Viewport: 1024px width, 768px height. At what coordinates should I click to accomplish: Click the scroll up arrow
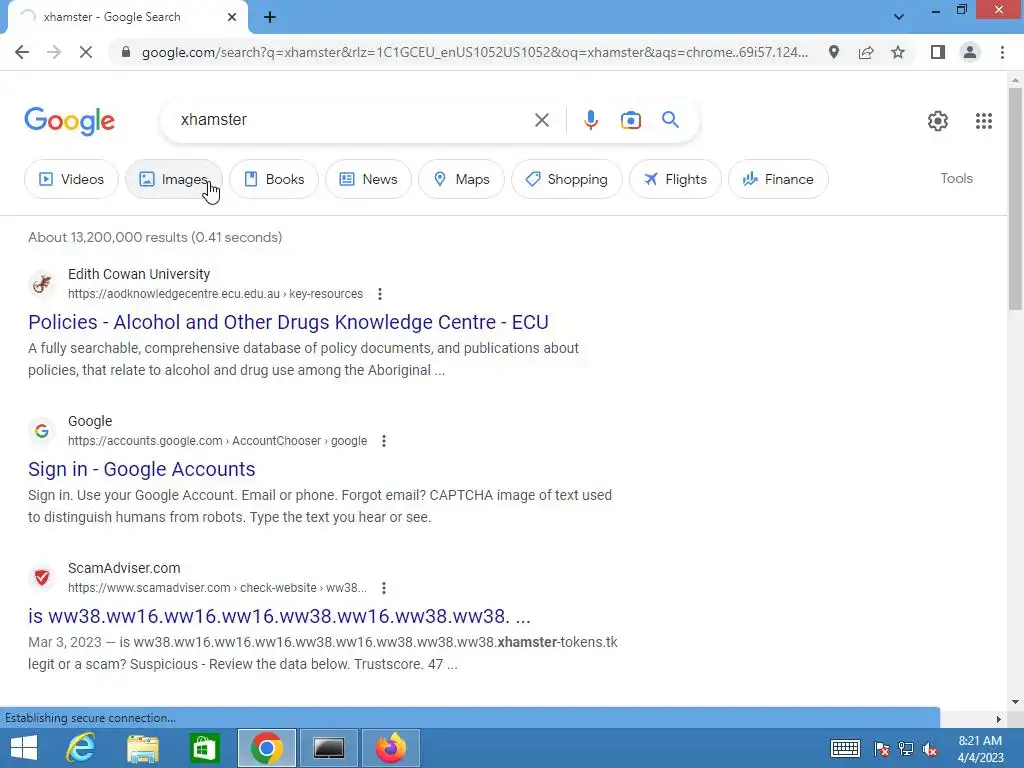point(1015,80)
